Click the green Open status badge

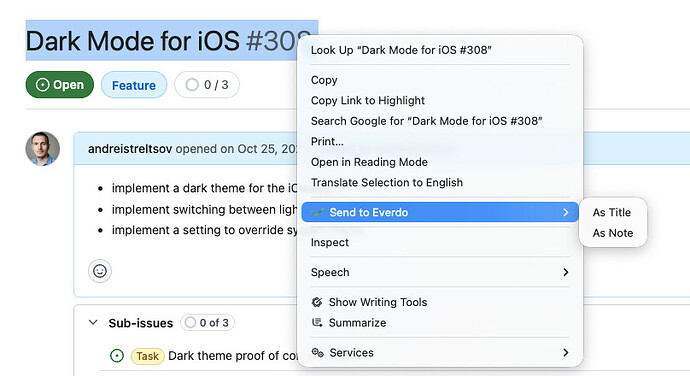(x=60, y=85)
